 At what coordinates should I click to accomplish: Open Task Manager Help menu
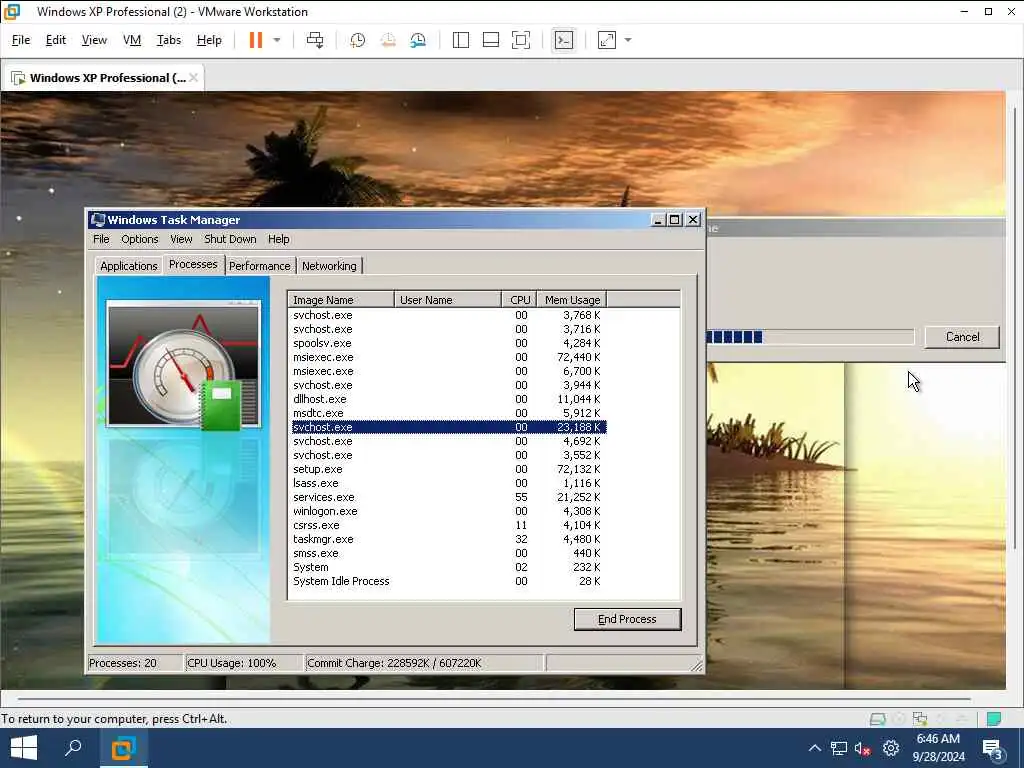[x=278, y=239]
